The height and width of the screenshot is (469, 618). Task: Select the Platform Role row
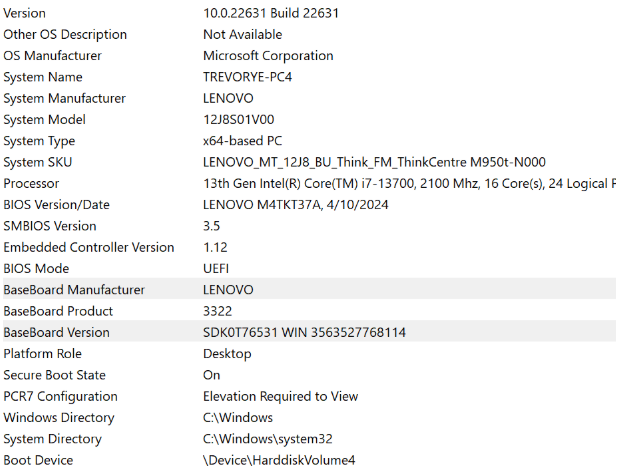41,354
